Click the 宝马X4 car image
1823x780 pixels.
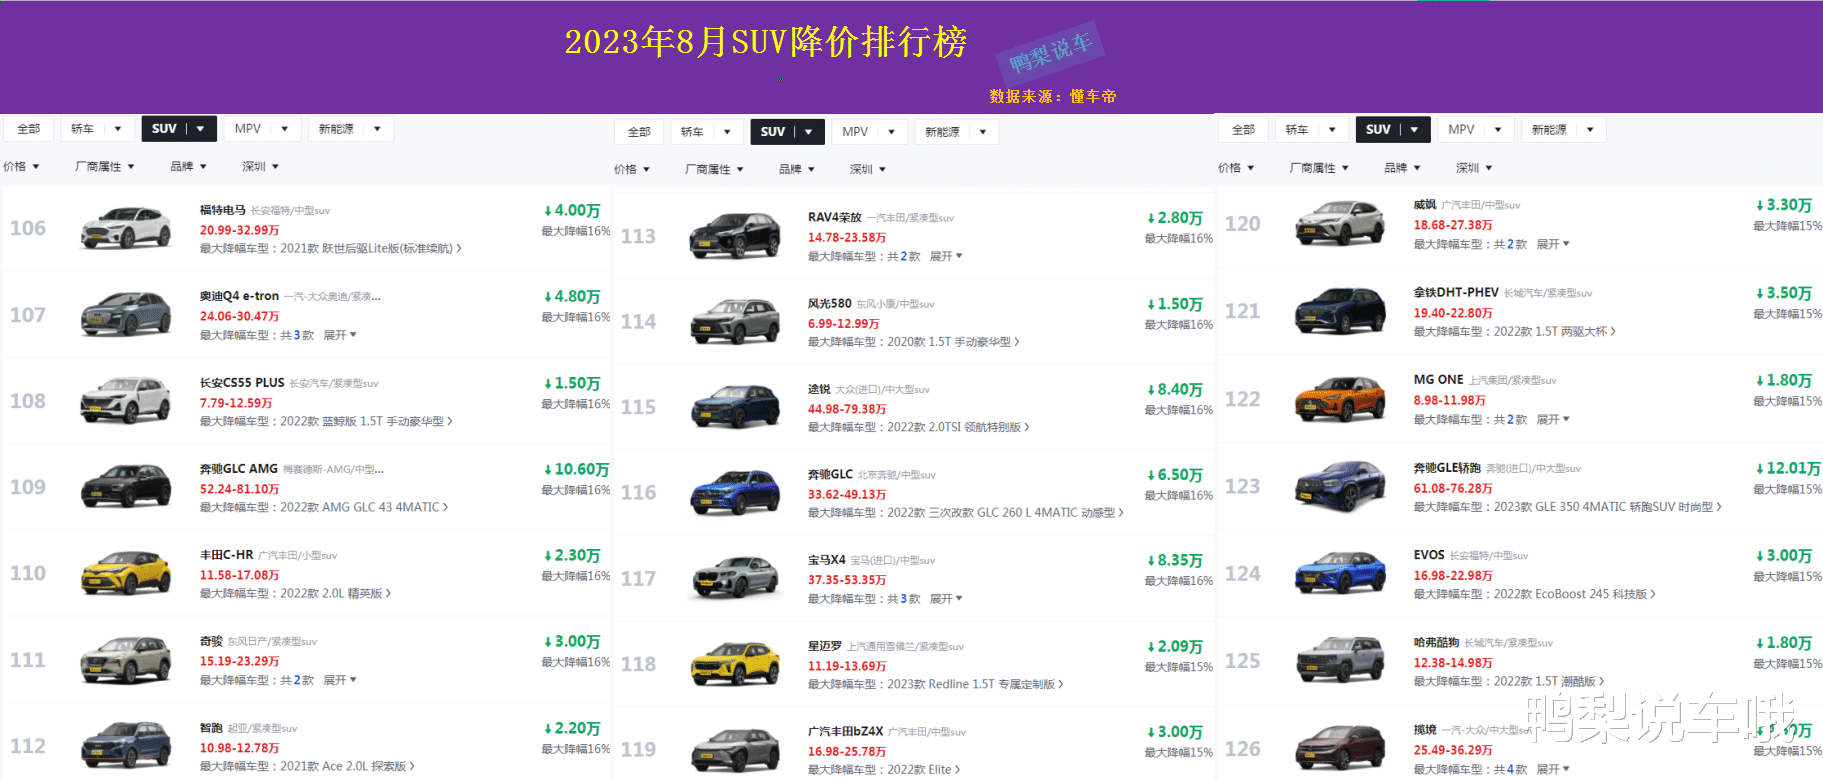(x=735, y=579)
